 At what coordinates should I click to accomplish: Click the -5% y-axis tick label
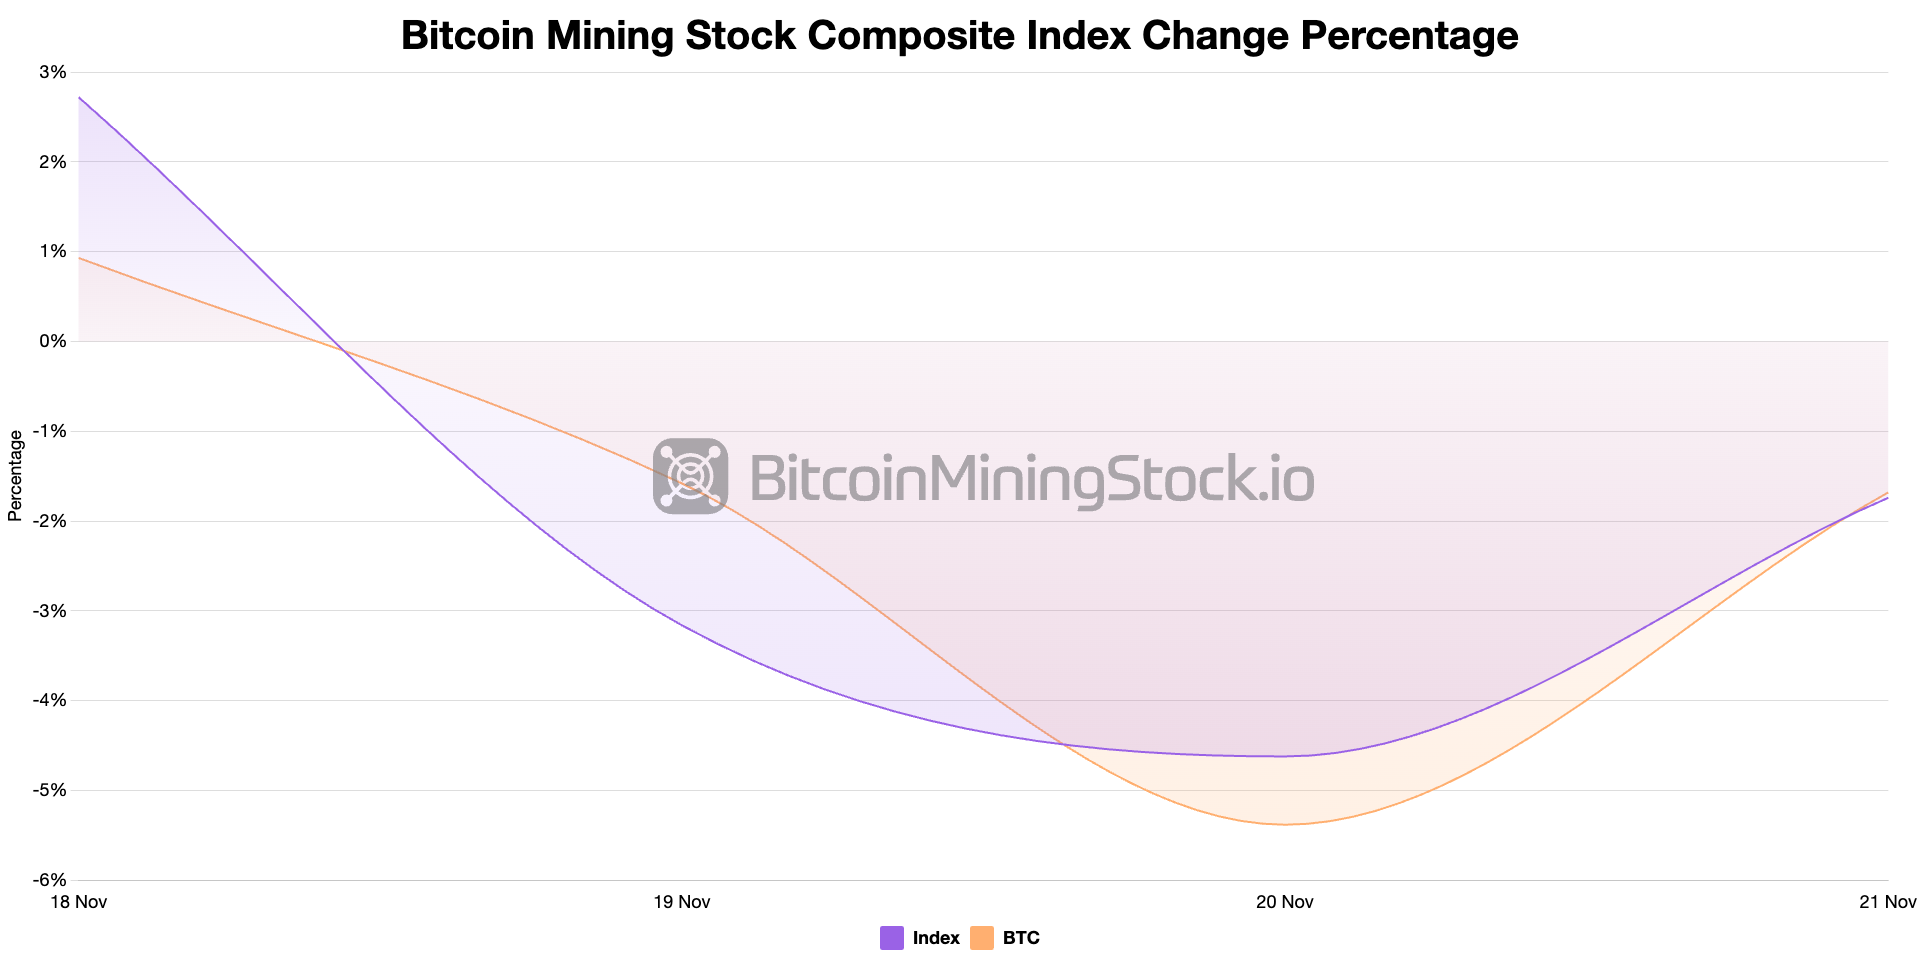click(50, 790)
